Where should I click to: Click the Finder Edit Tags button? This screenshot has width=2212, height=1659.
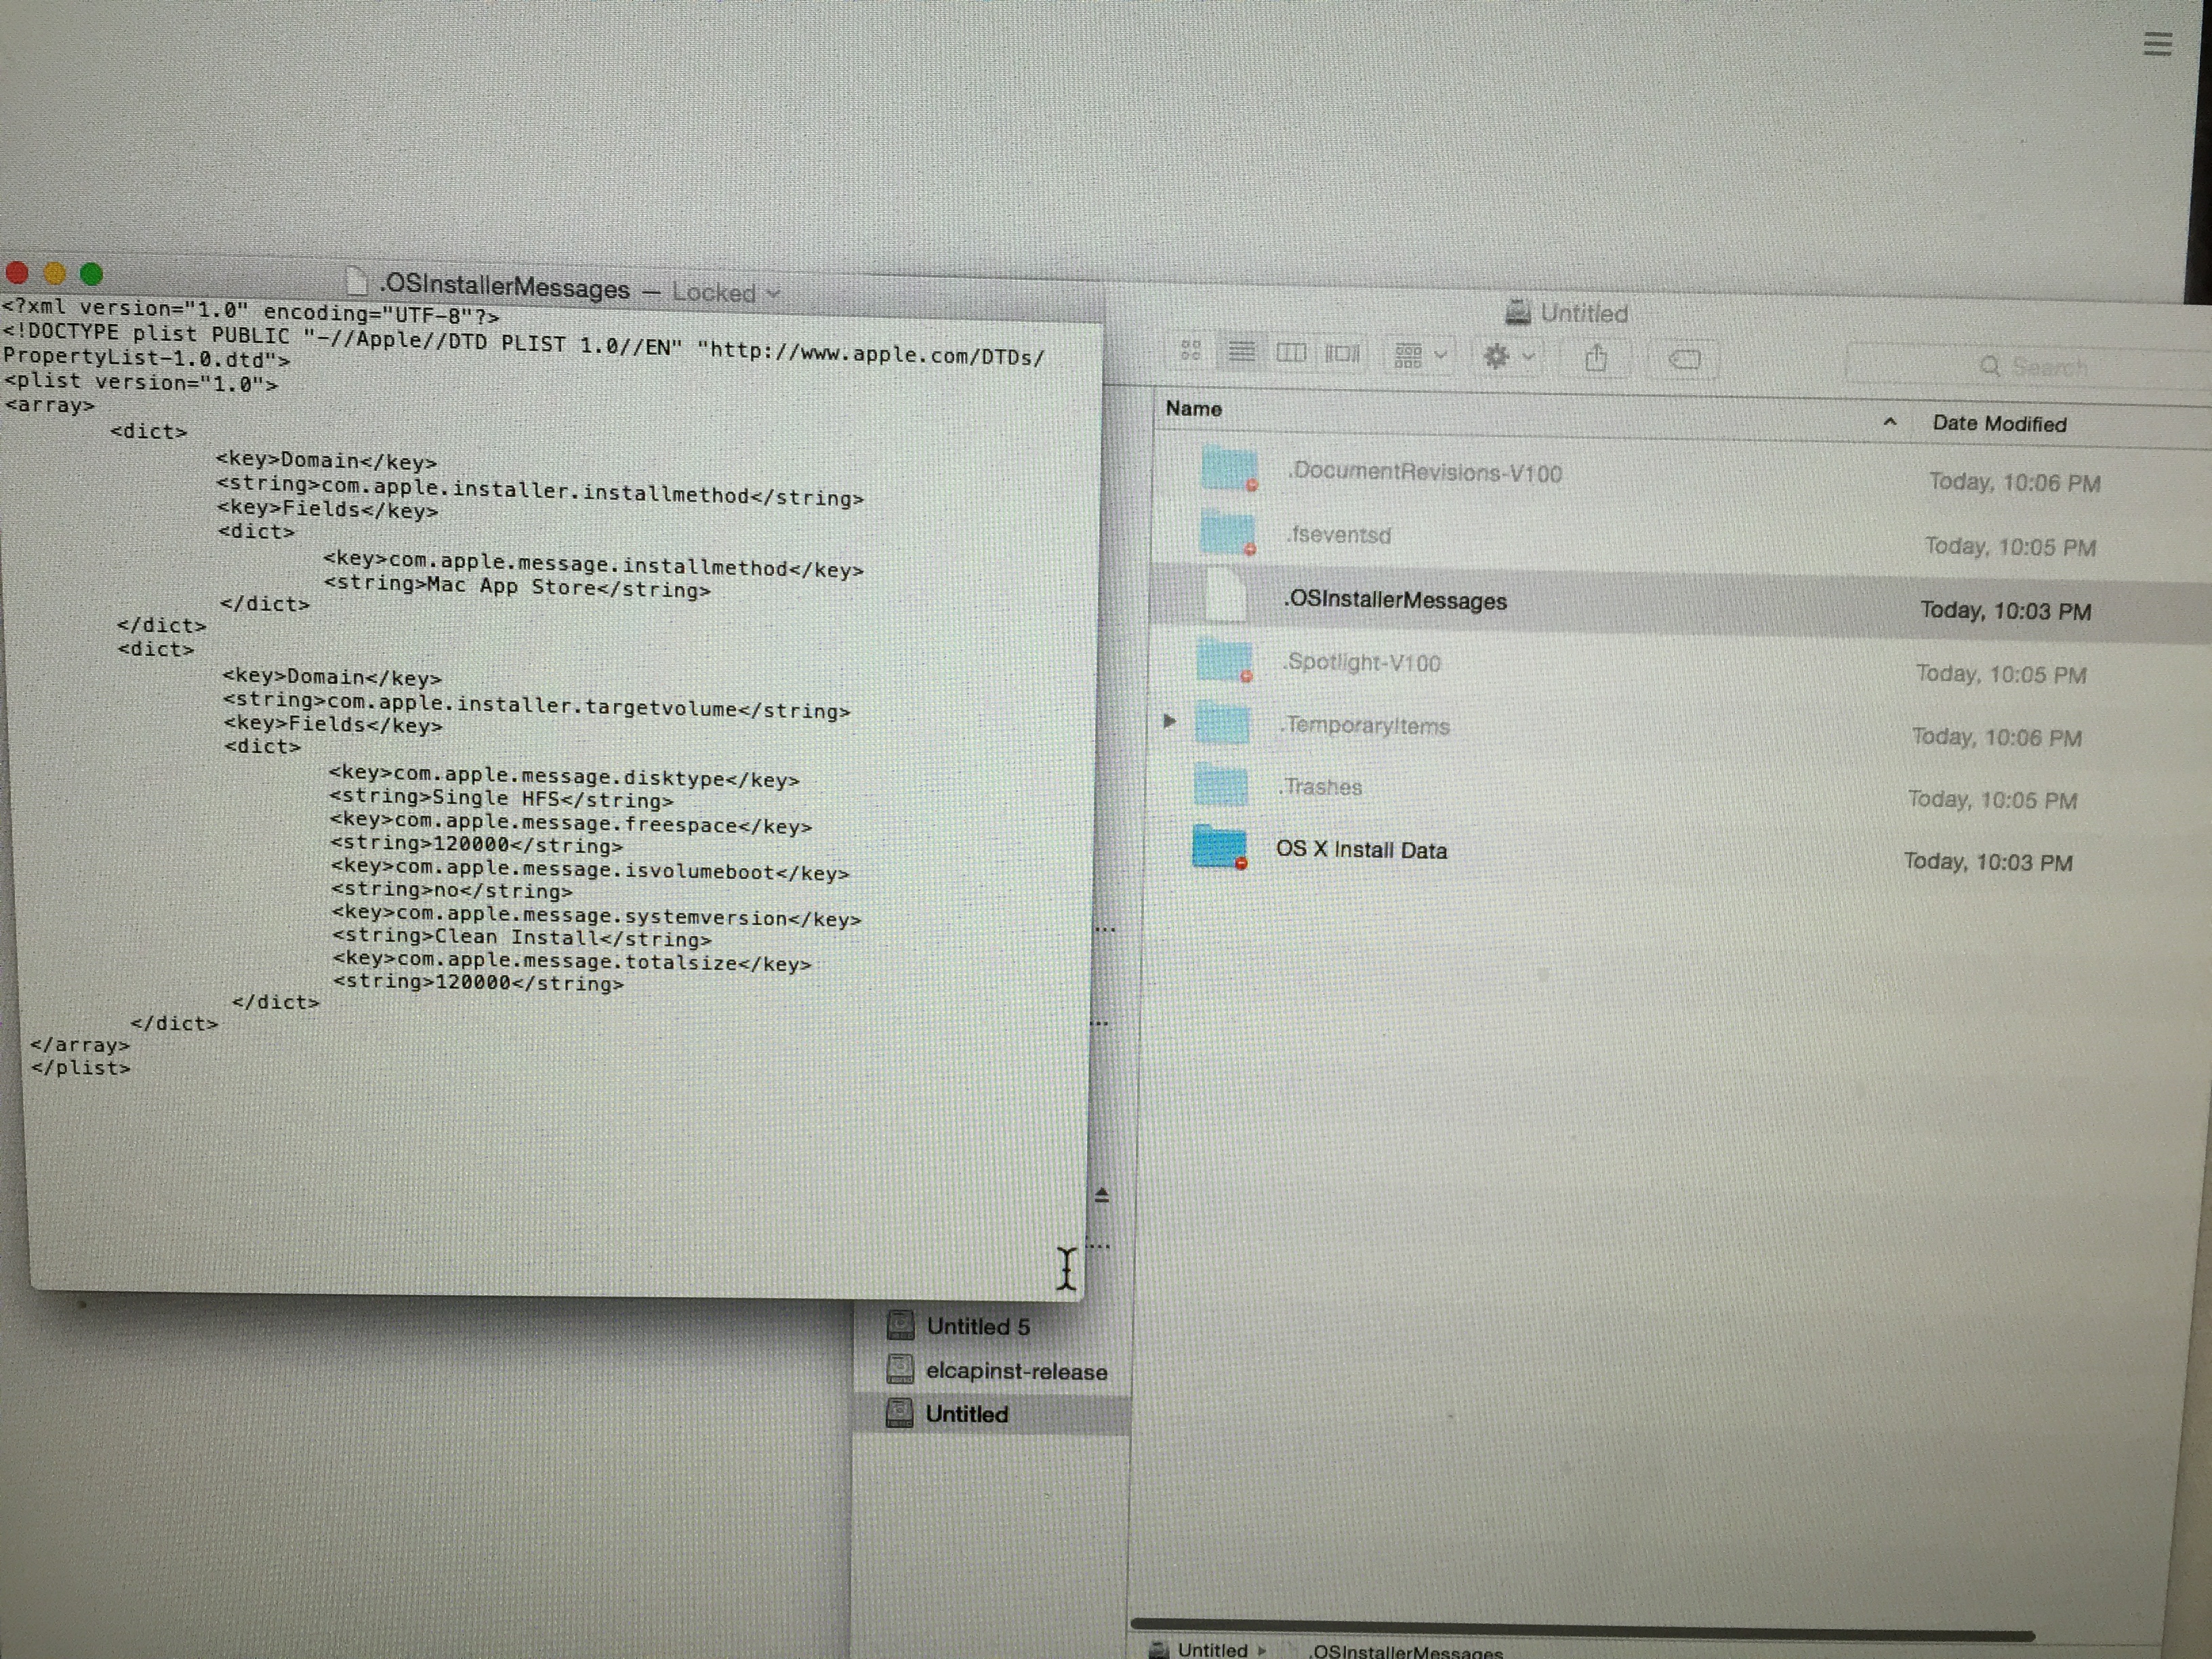pos(1685,359)
